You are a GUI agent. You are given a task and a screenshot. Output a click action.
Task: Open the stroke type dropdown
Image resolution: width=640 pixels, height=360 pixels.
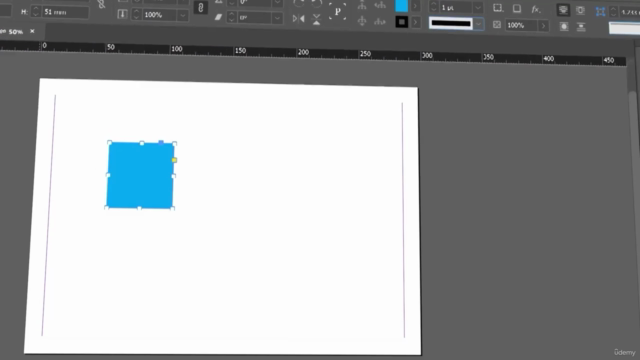tap(479, 24)
